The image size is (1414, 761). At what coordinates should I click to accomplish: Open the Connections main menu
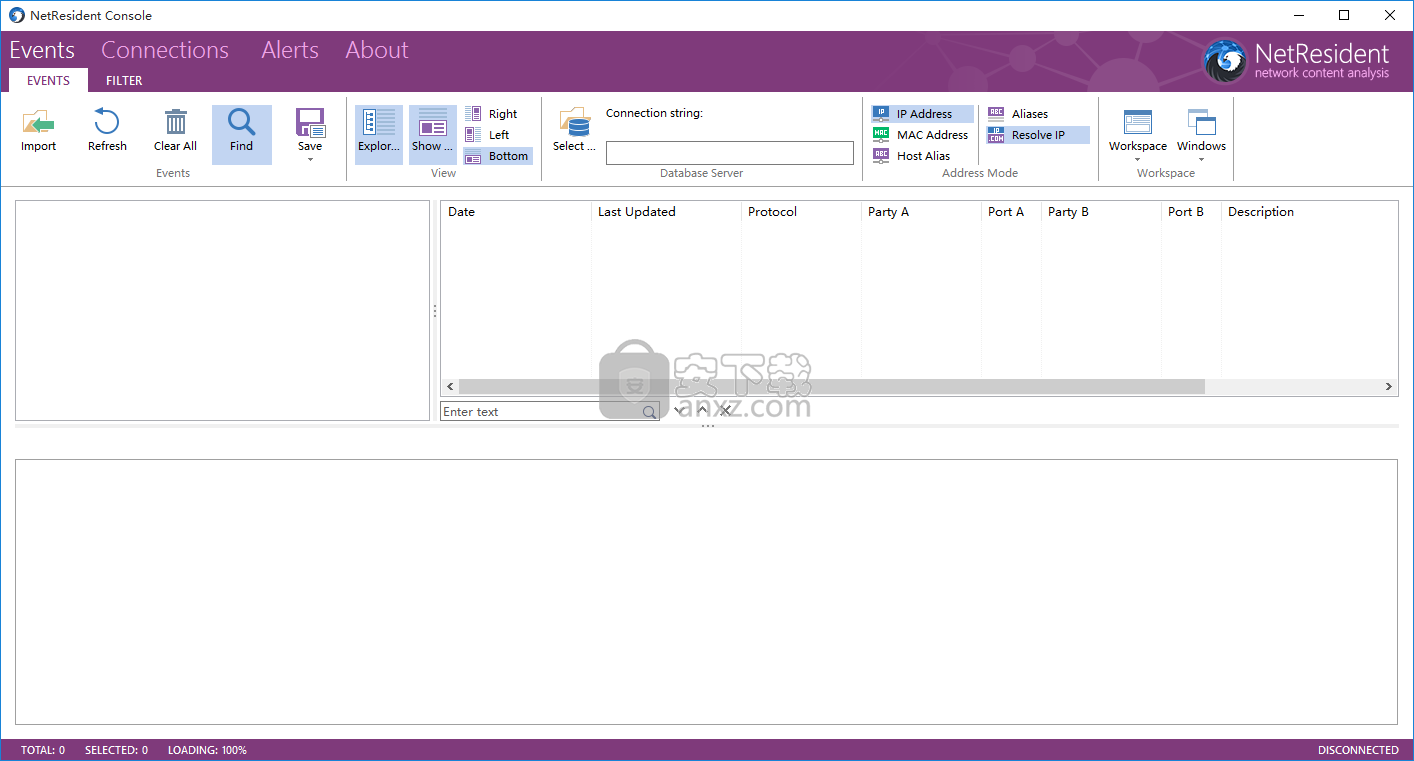165,50
